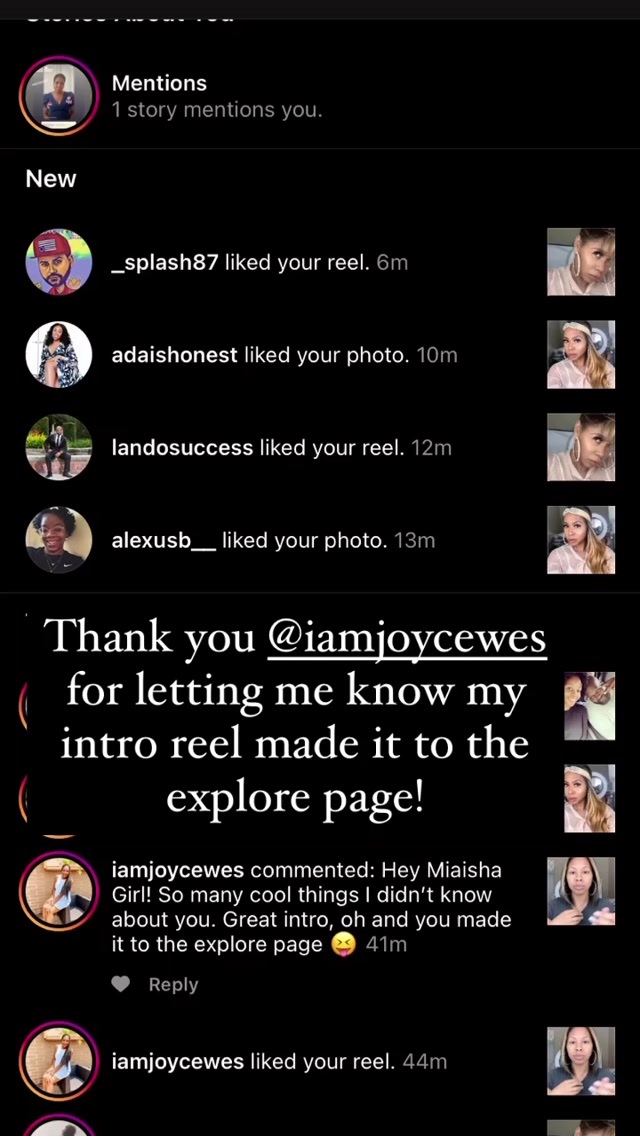View photo thumbnail liked by alexusb__
Screen dimensions: 640x1136
click(x=581, y=540)
